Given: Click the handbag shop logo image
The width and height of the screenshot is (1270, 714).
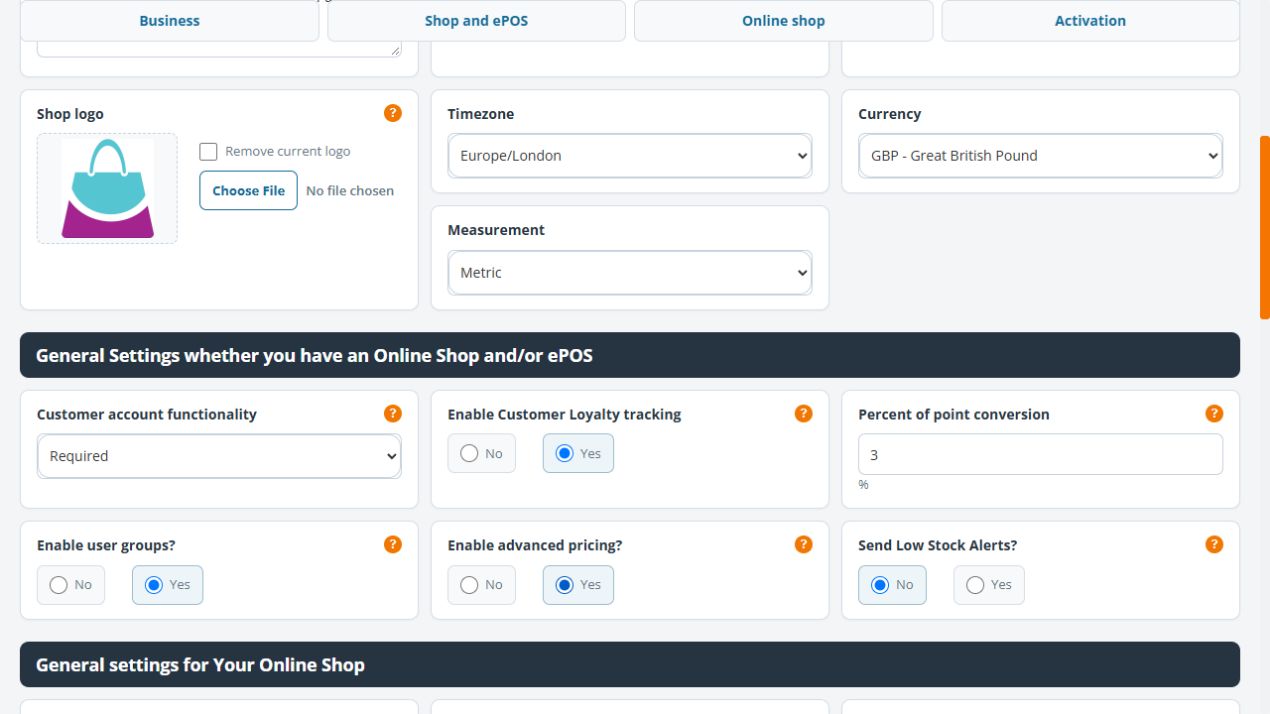Looking at the screenshot, I should point(108,188).
